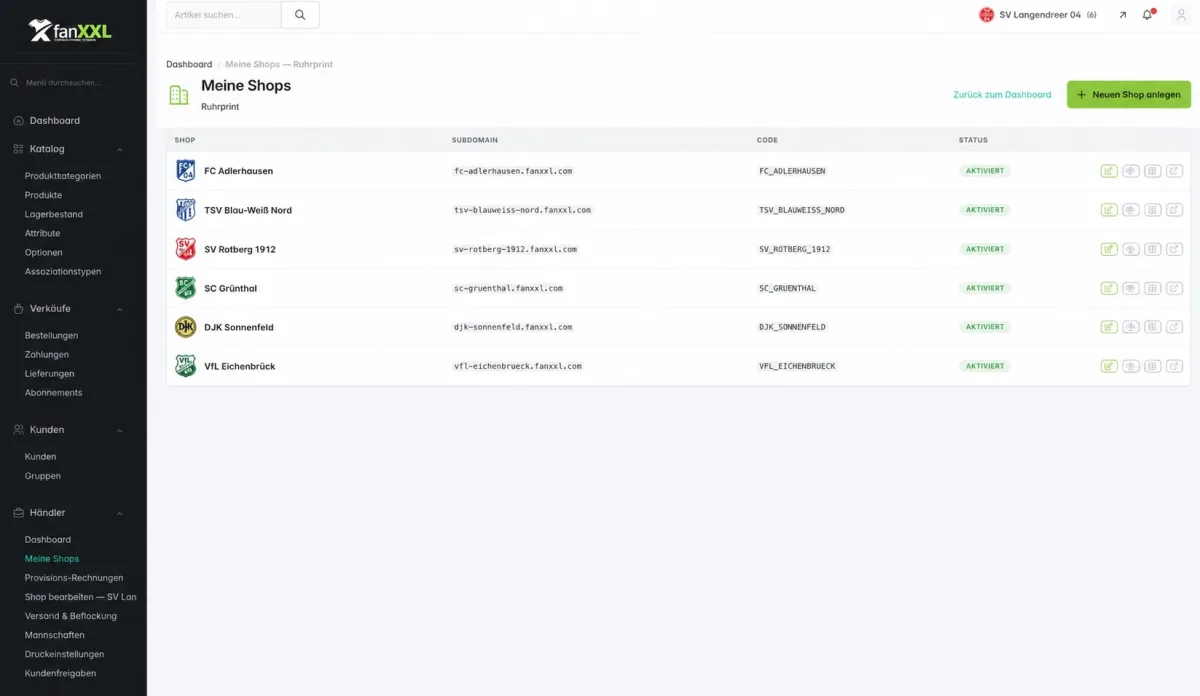Edit DJK Sonnenfeld shop pencil icon

[x=1109, y=327]
